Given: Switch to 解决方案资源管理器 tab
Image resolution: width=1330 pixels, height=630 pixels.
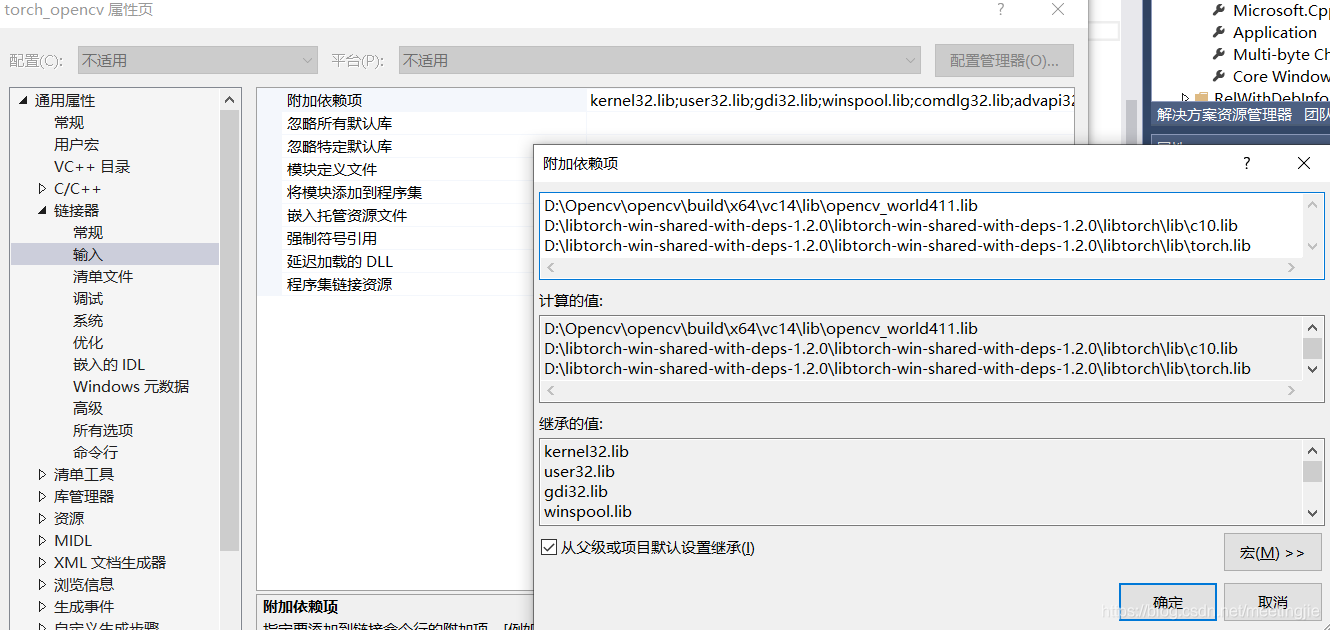Looking at the screenshot, I should click(1224, 115).
